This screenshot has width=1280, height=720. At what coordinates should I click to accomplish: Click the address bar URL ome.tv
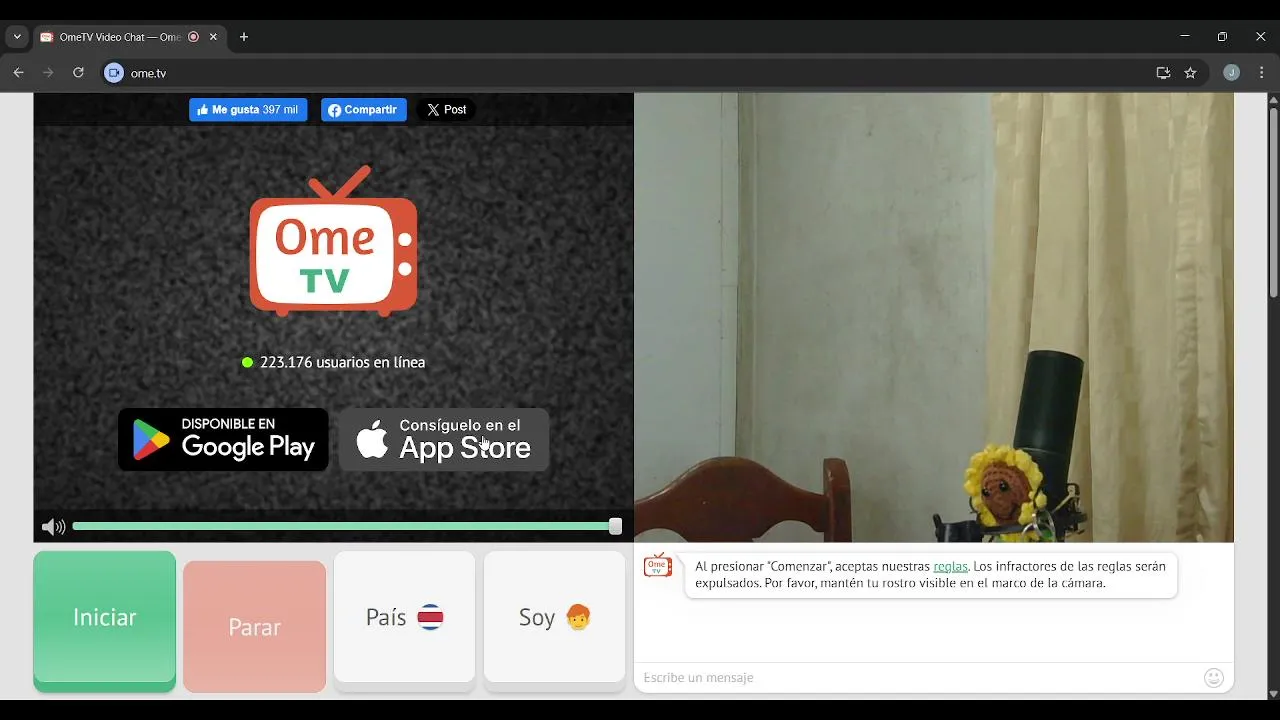(148, 73)
